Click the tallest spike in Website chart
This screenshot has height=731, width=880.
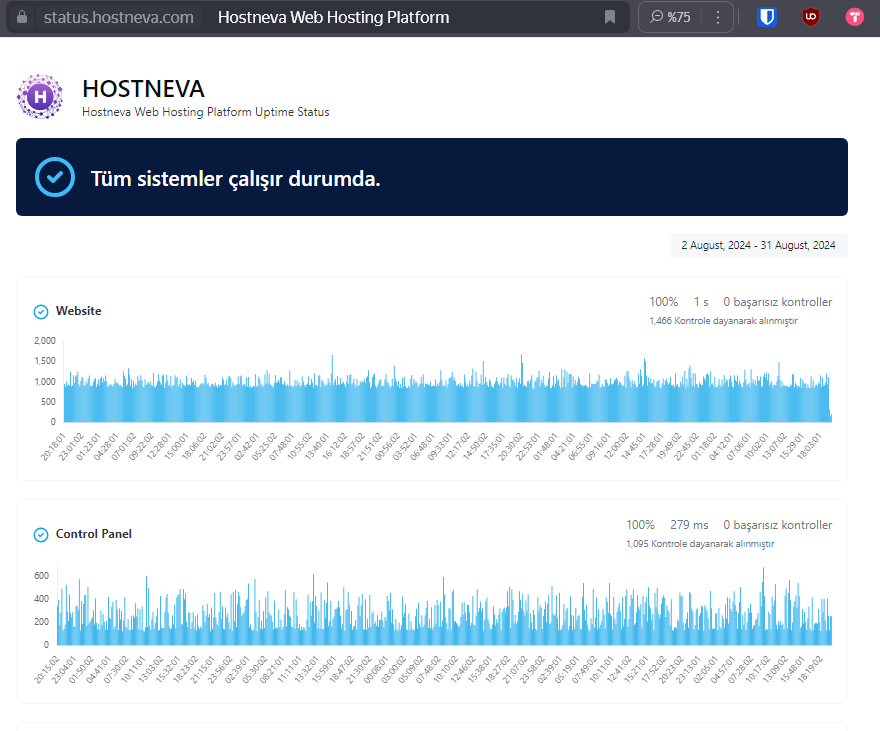pyautogui.click(x=521, y=388)
